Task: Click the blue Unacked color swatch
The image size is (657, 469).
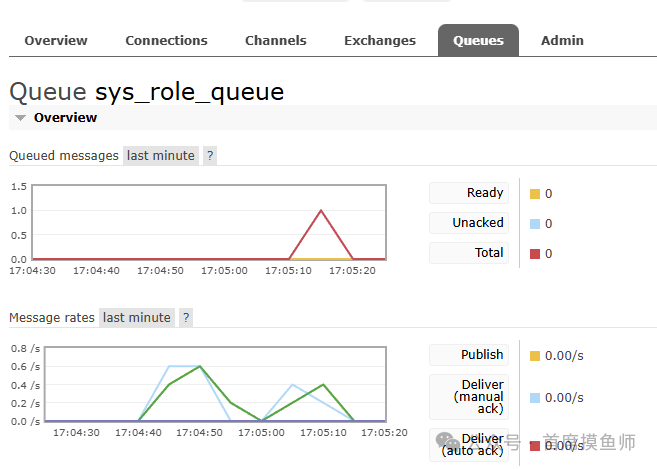Action: click(534, 224)
